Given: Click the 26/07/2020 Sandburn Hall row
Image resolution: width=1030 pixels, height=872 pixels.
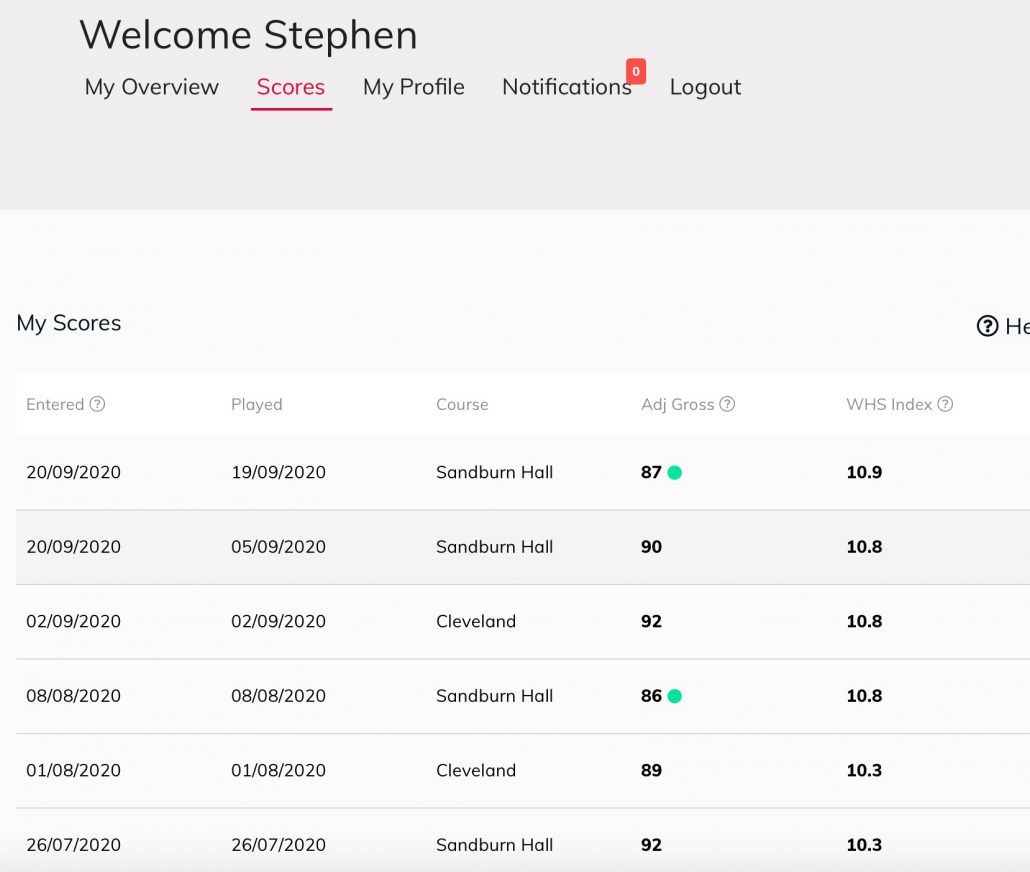Looking at the screenshot, I should click(x=400, y=845).
